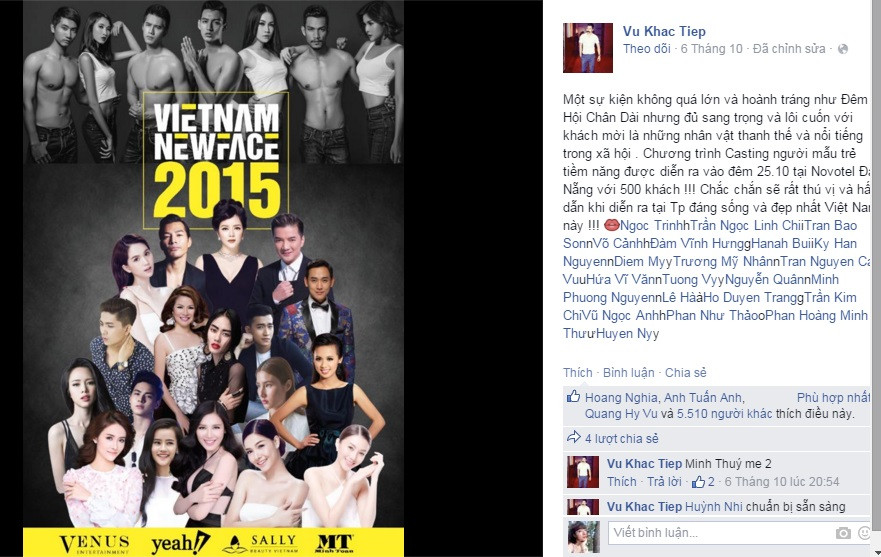Open Vu Khac Tiep's profile picture at top
The image size is (881, 557).
[x=588, y=48]
